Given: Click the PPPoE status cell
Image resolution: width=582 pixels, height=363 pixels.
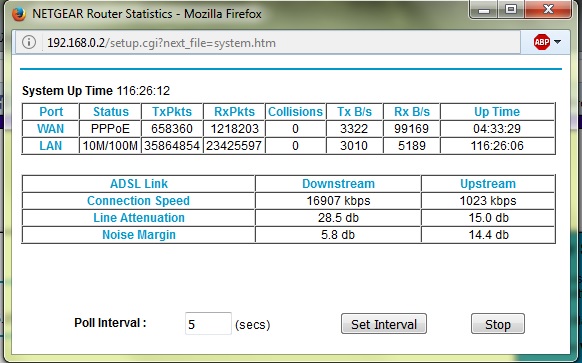Looking at the screenshot, I should (111, 129).
